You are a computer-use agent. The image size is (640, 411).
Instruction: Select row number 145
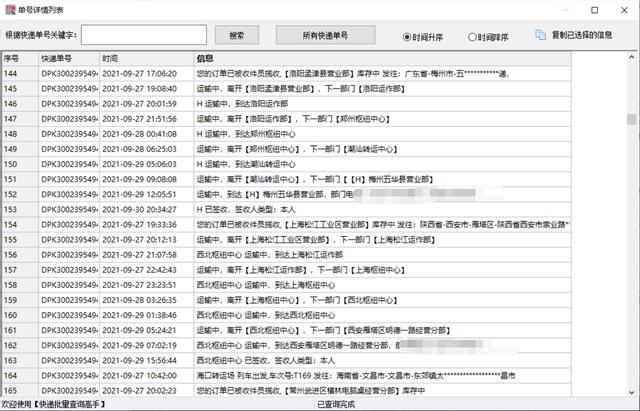(x=20, y=89)
